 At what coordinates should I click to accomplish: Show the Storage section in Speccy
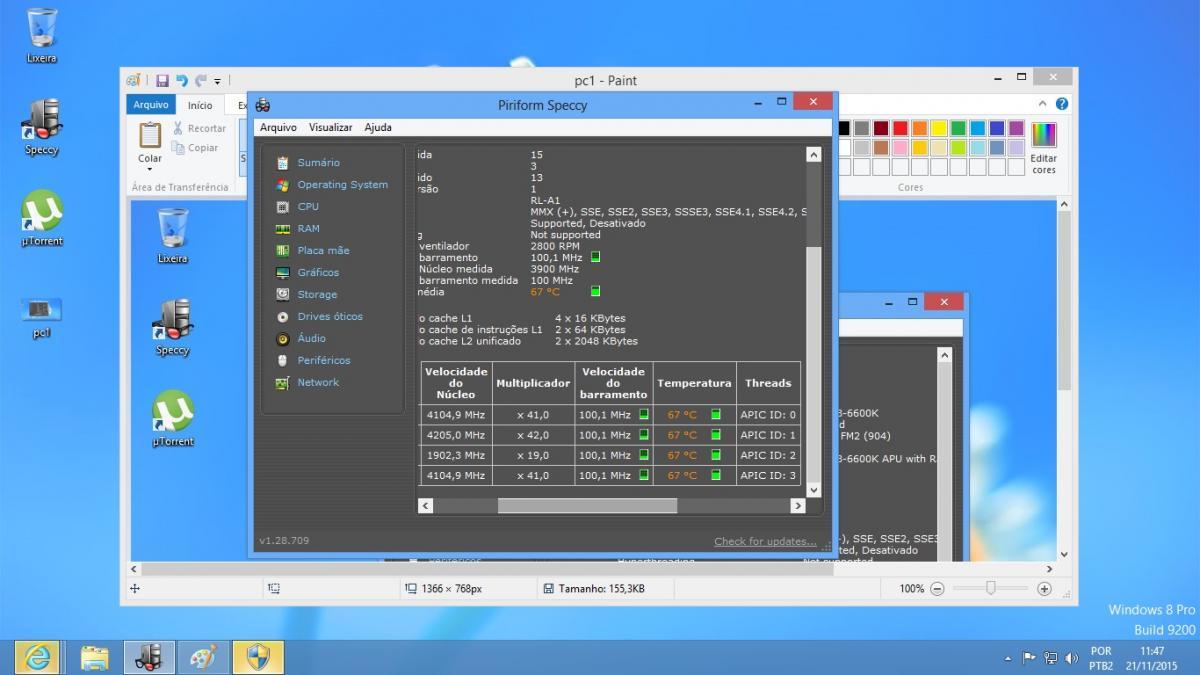tap(317, 294)
